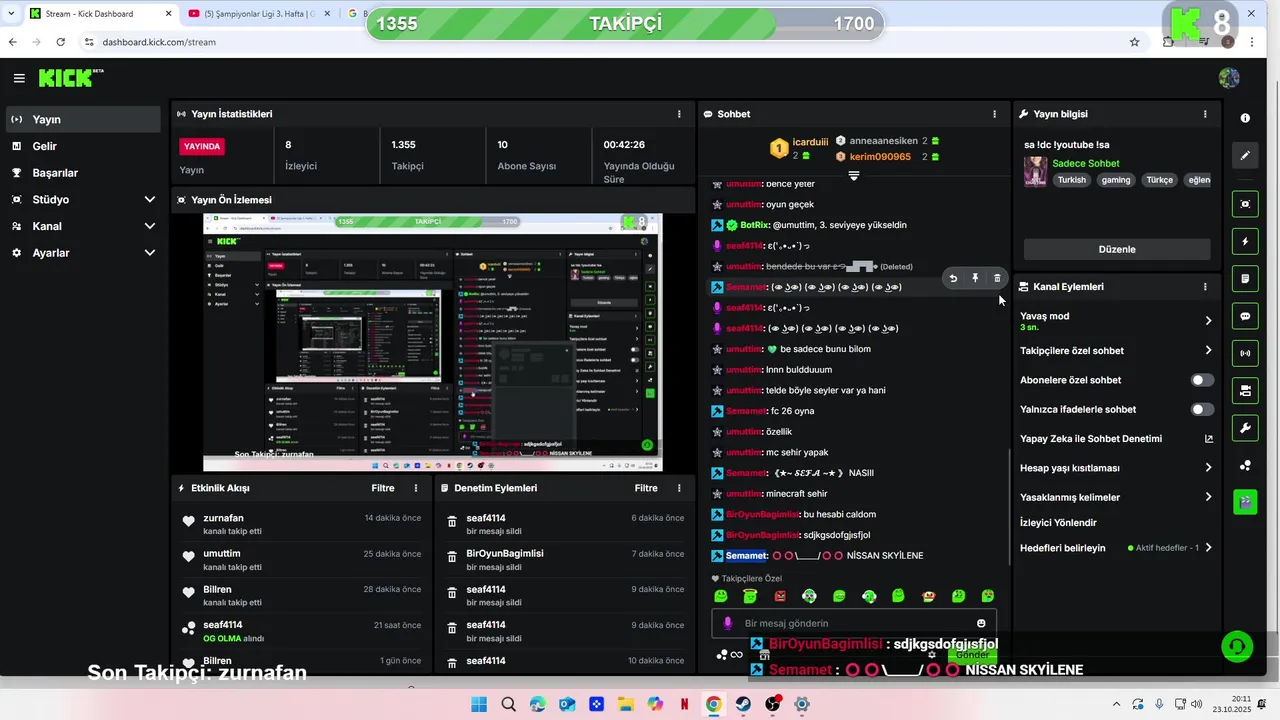Viewport: 1280px width, 720px height.
Task: Click the chat bubble icon in right toolbar
Action: coord(1245,316)
